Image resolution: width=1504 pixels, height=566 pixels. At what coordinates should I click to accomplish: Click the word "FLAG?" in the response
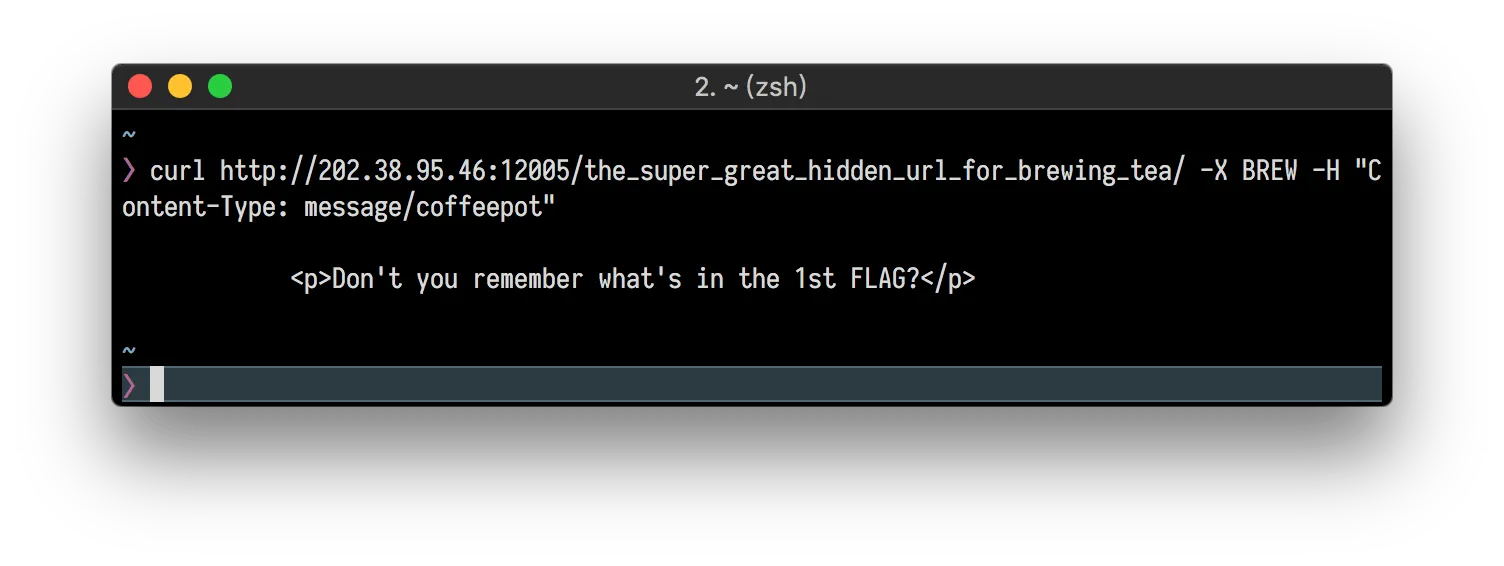pyautogui.click(x=886, y=279)
